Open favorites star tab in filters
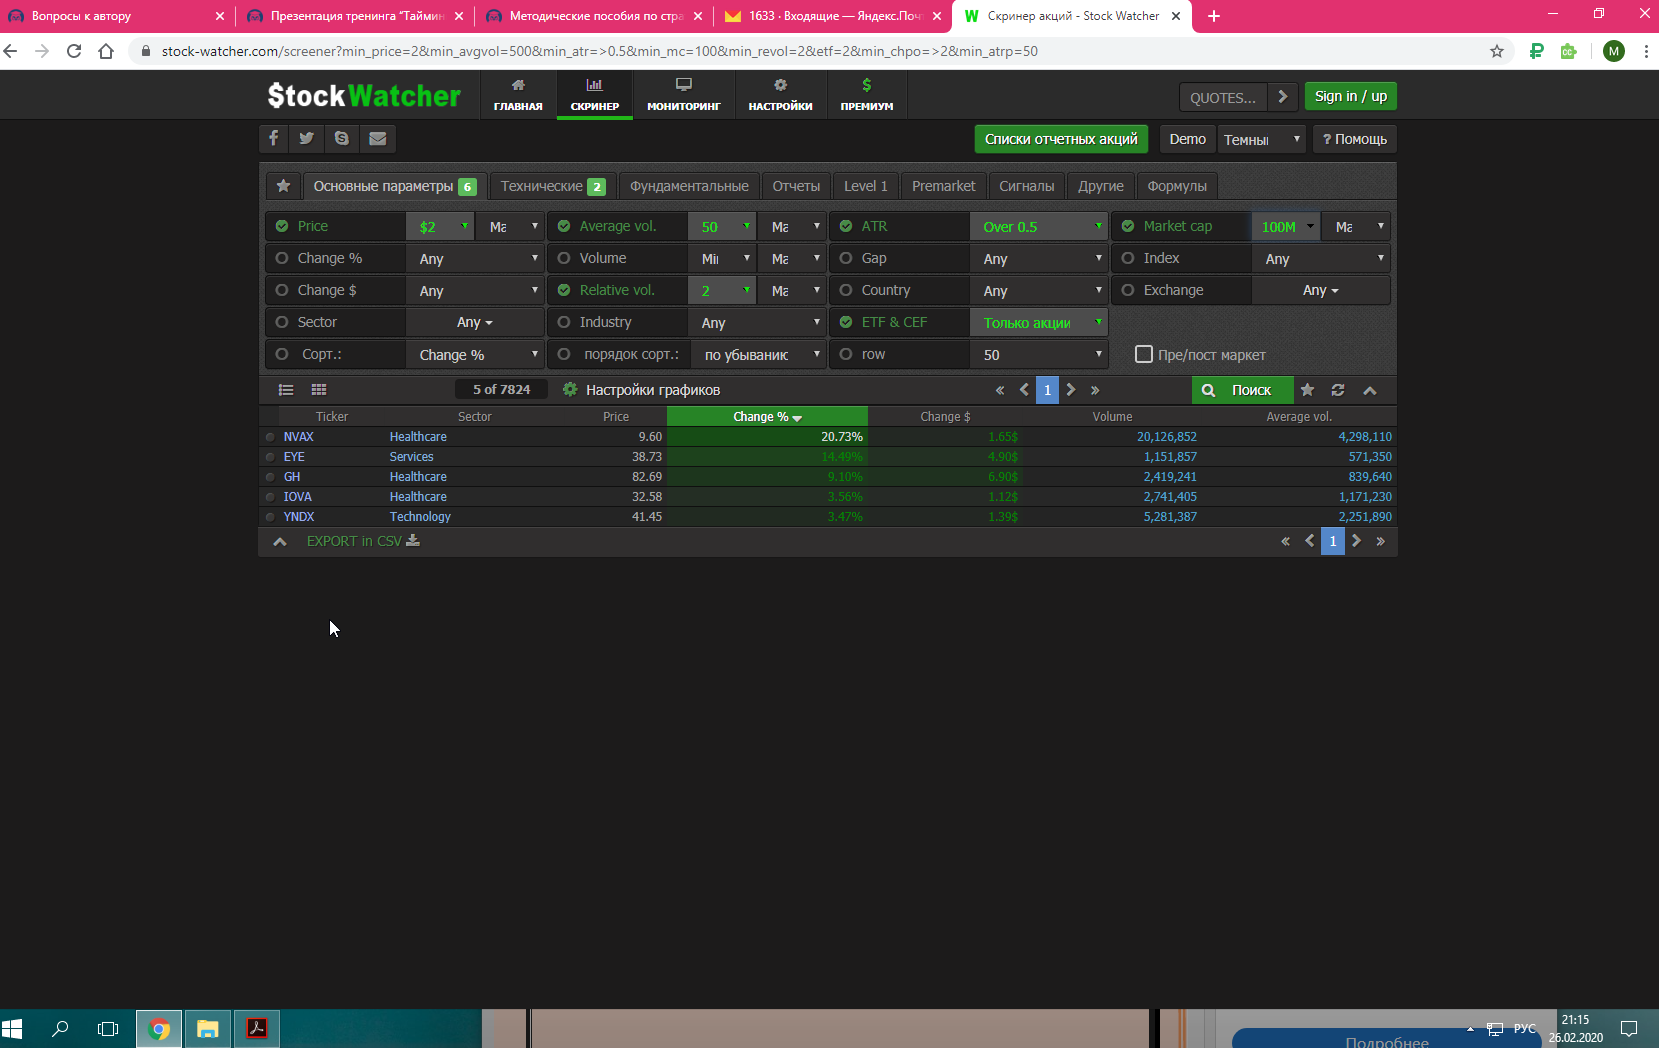1659x1048 pixels. [x=283, y=186]
